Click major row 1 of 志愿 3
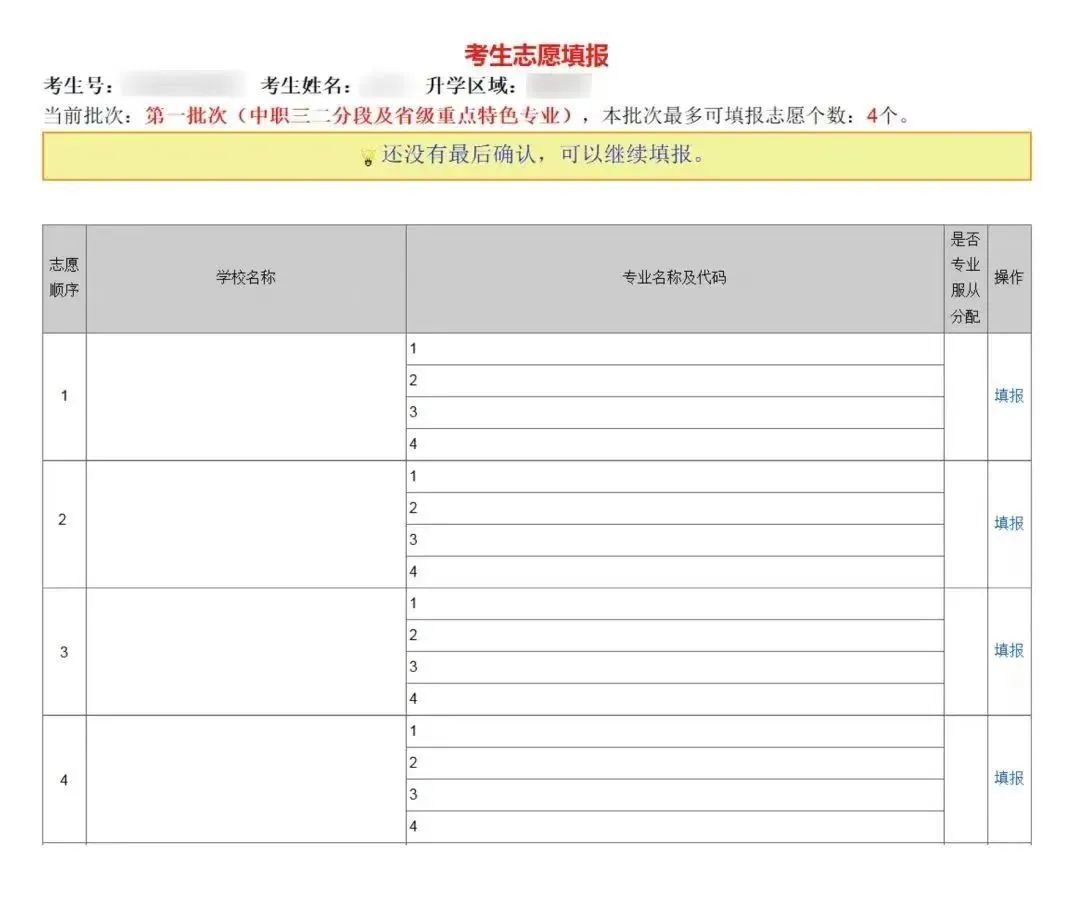1080x903 pixels. pyautogui.click(x=675, y=604)
